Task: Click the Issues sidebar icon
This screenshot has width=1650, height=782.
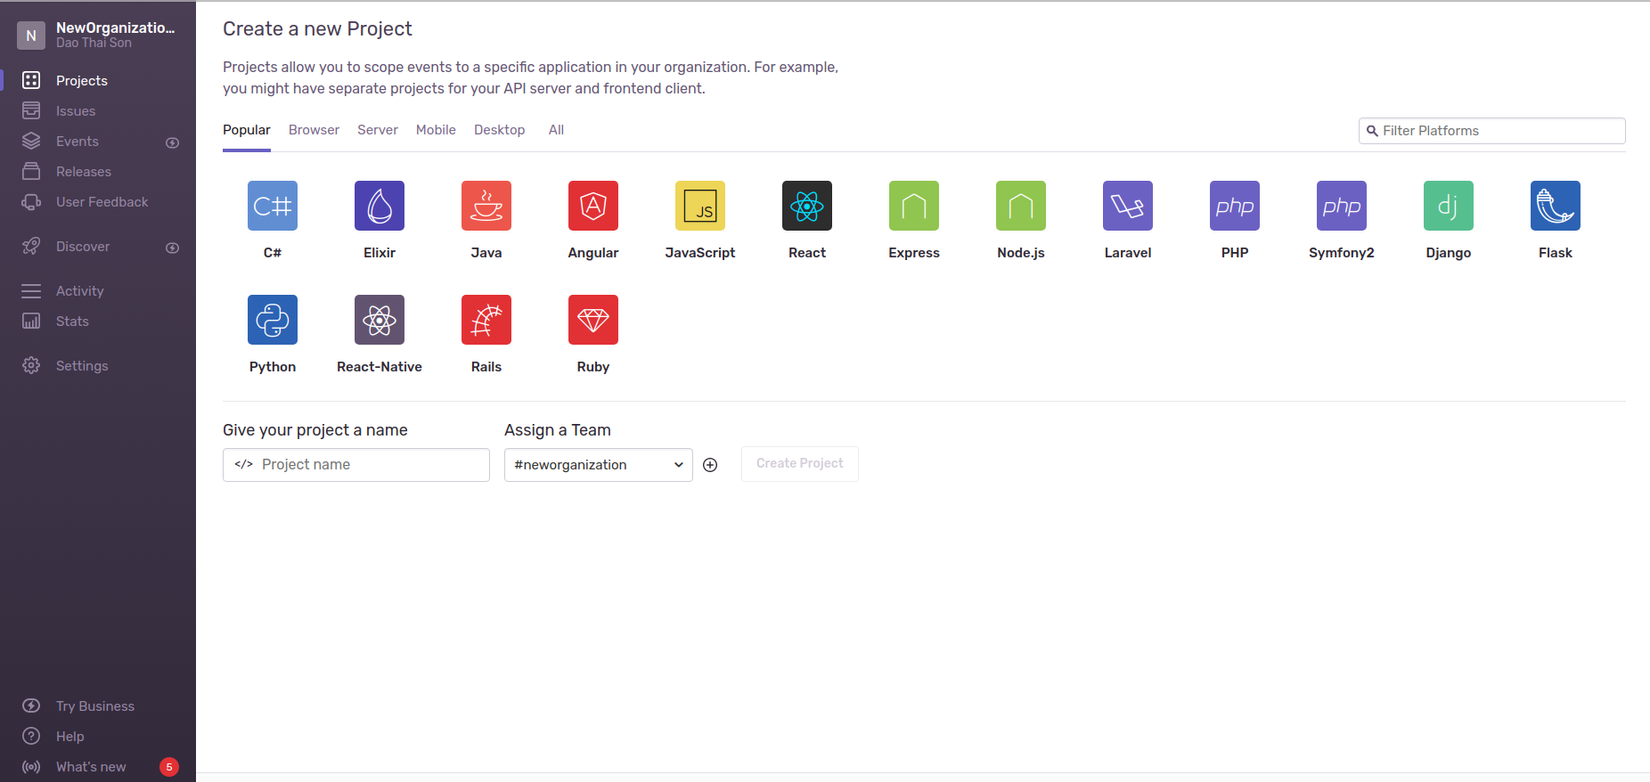Action: pyautogui.click(x=31, y=110)
